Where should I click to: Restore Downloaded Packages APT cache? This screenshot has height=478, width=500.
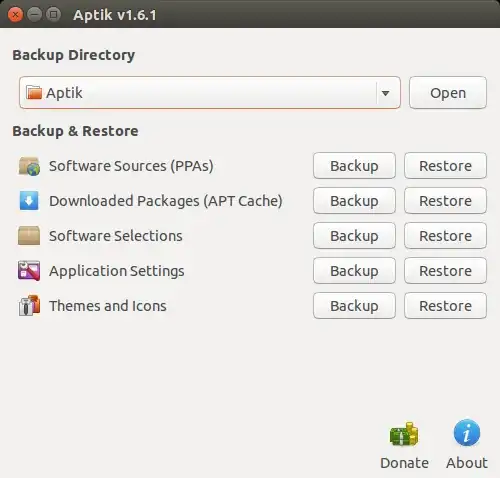pyautogui.click(x=445, y=201)
